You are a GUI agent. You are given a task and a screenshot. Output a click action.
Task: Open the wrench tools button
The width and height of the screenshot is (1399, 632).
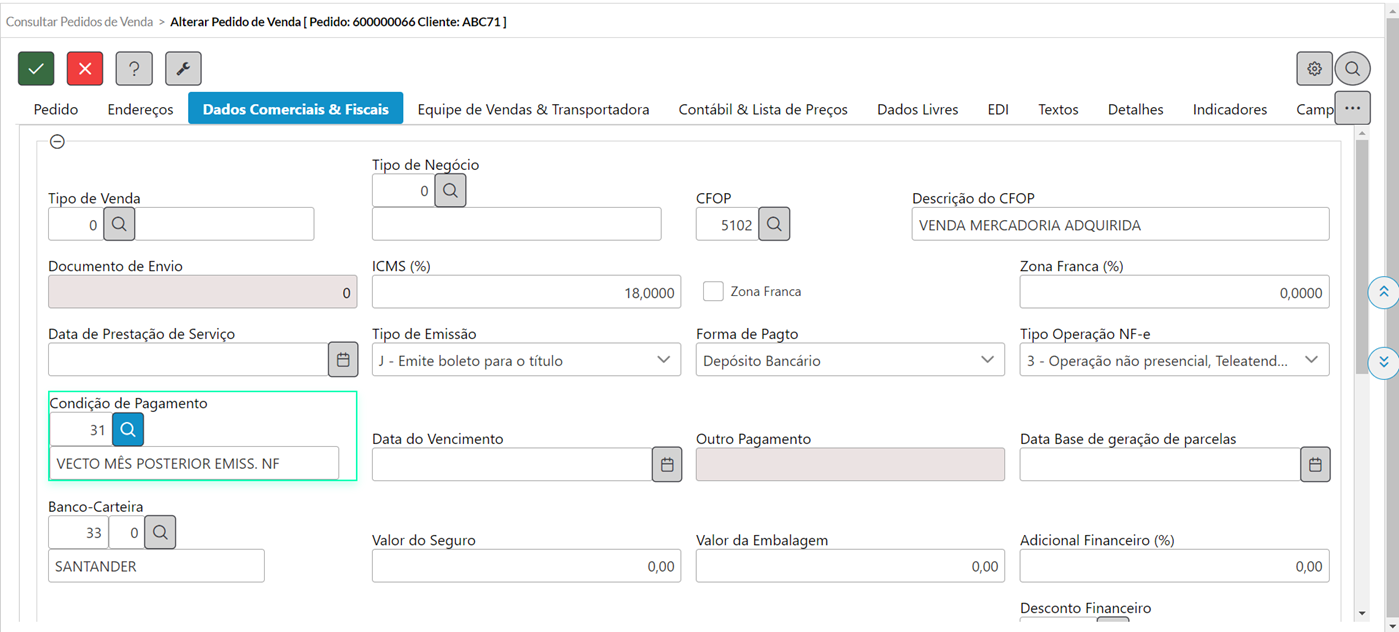(183, 68)
